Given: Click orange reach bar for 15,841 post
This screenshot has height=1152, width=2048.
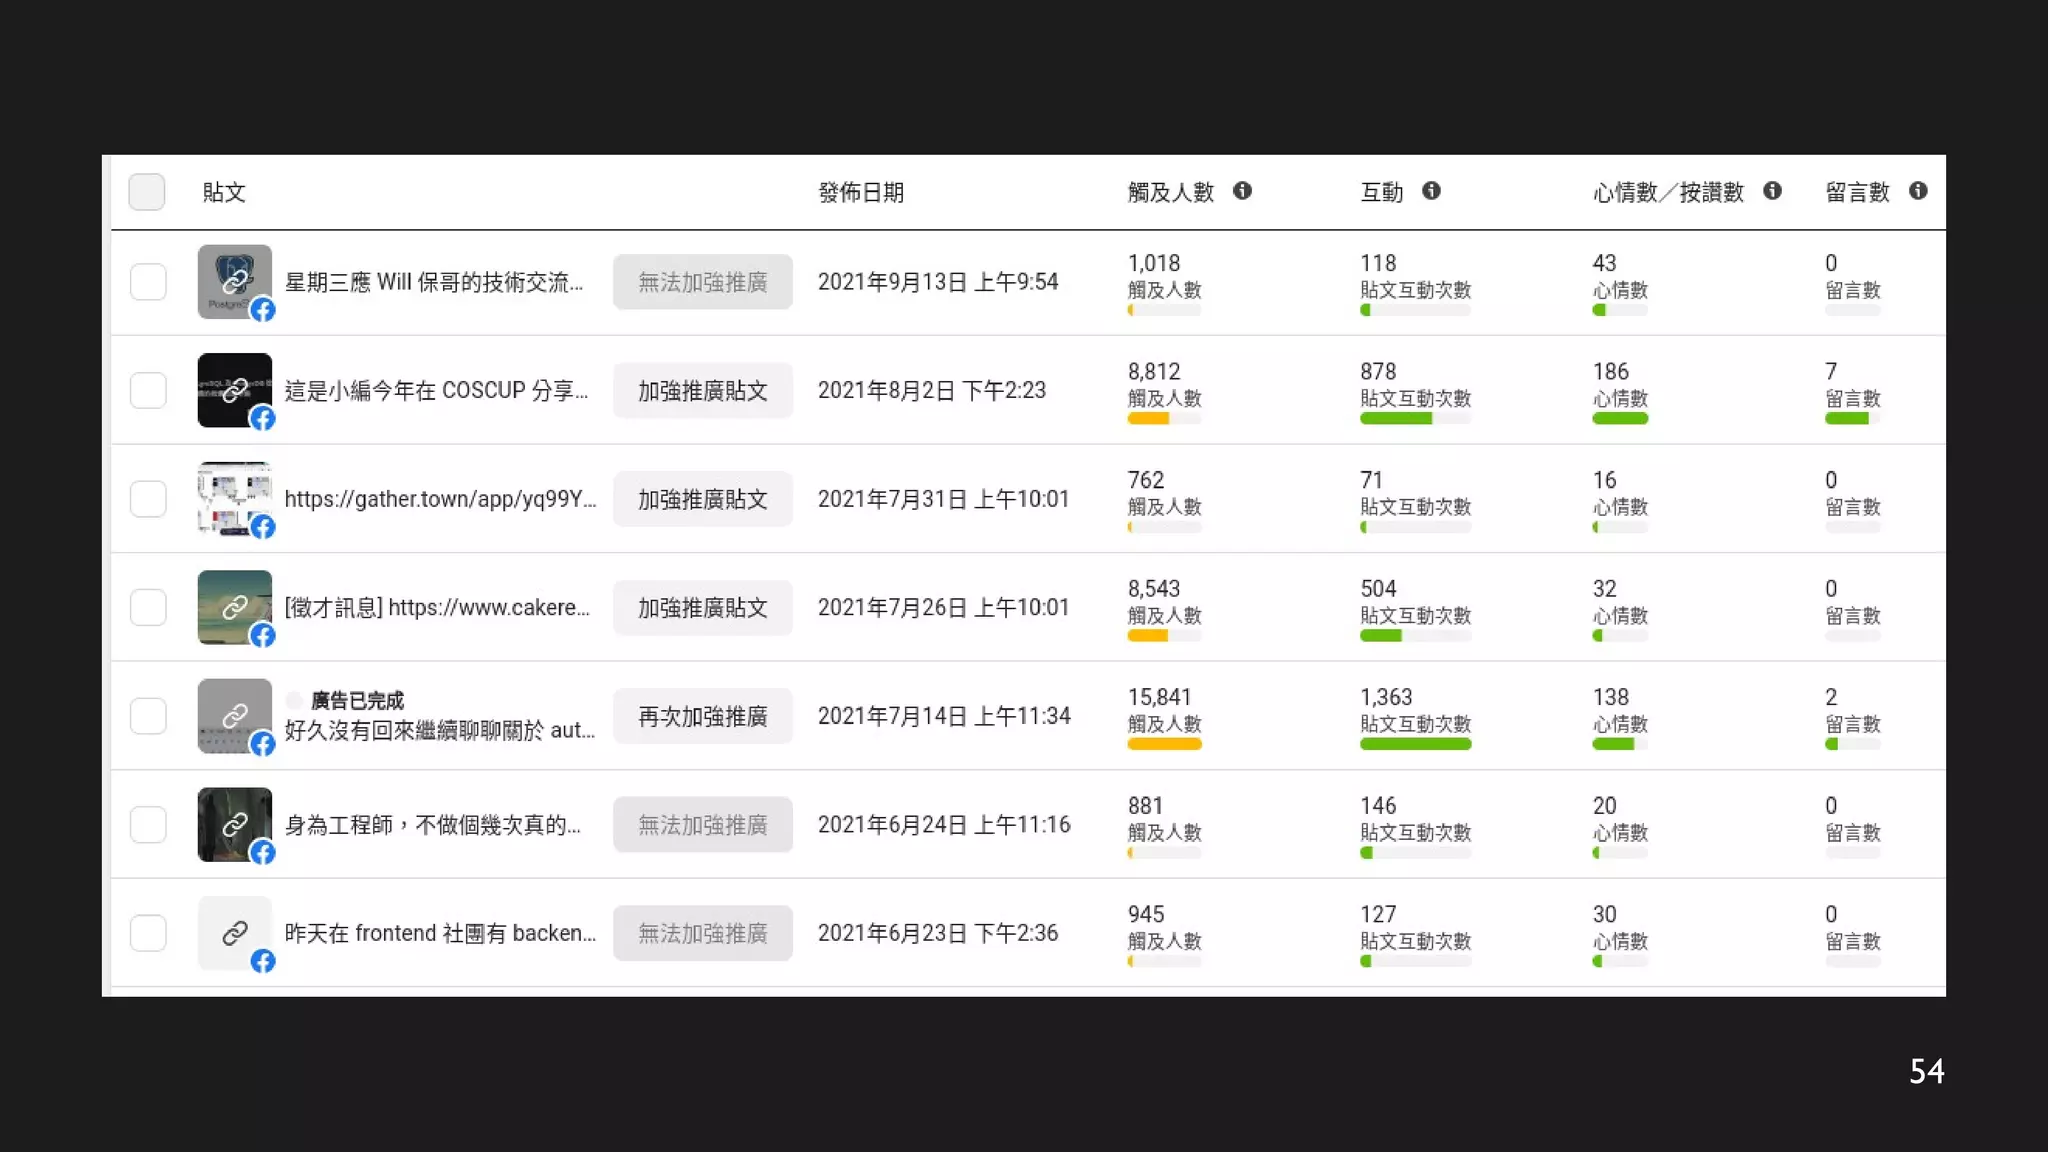Looking at the screenshot, I should click(x=1164, y=744).
